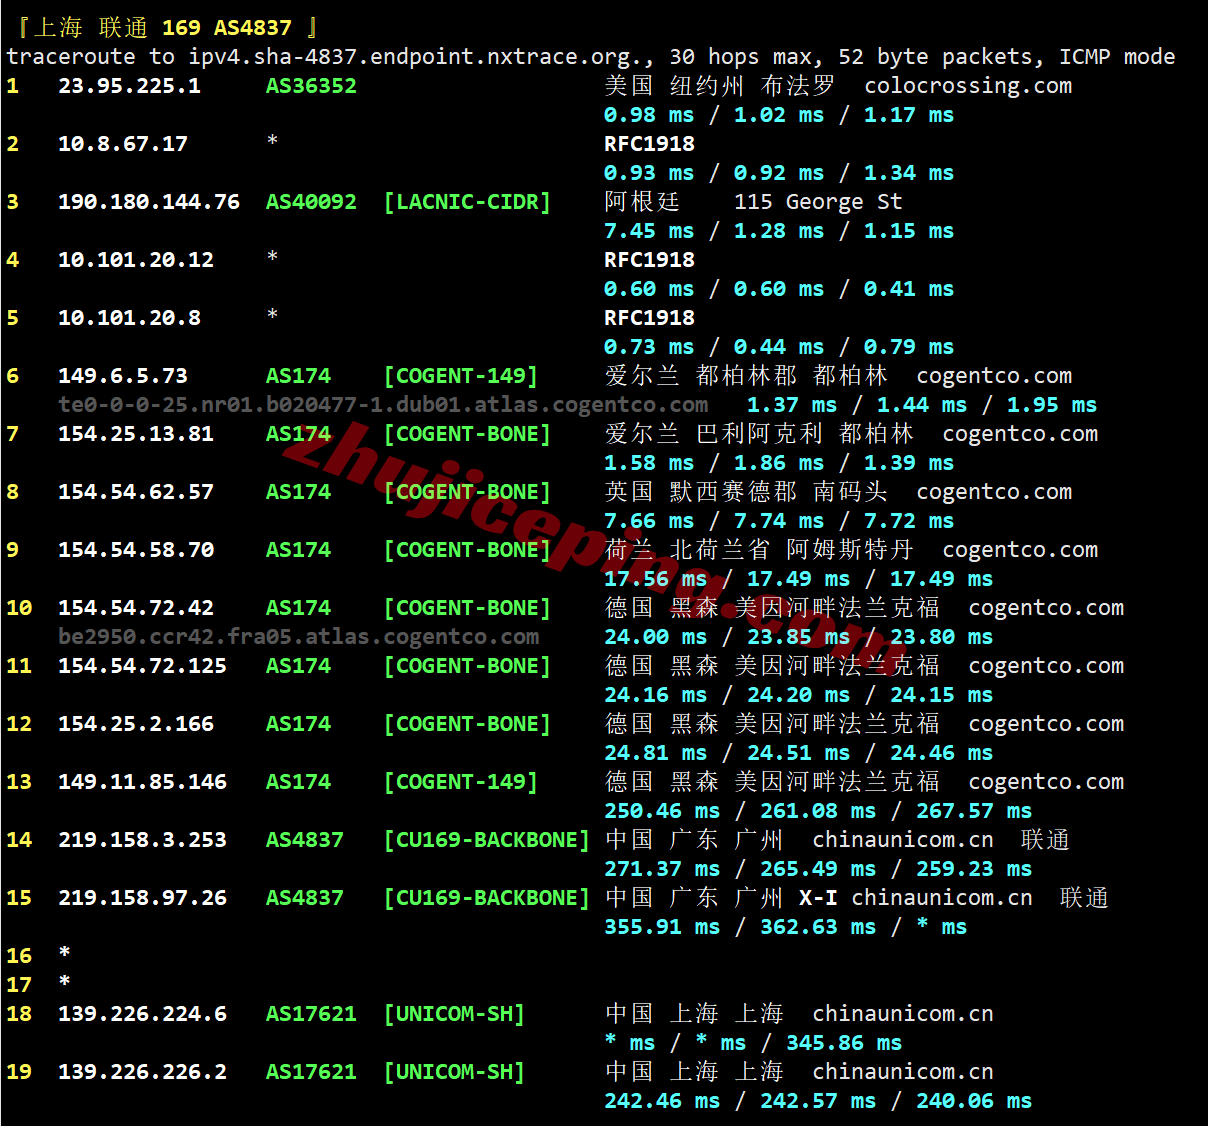1208x1126 pixels.
Task: Click the [UNICOM-SH] tag on hop 18
Action: coord(454,1014)
